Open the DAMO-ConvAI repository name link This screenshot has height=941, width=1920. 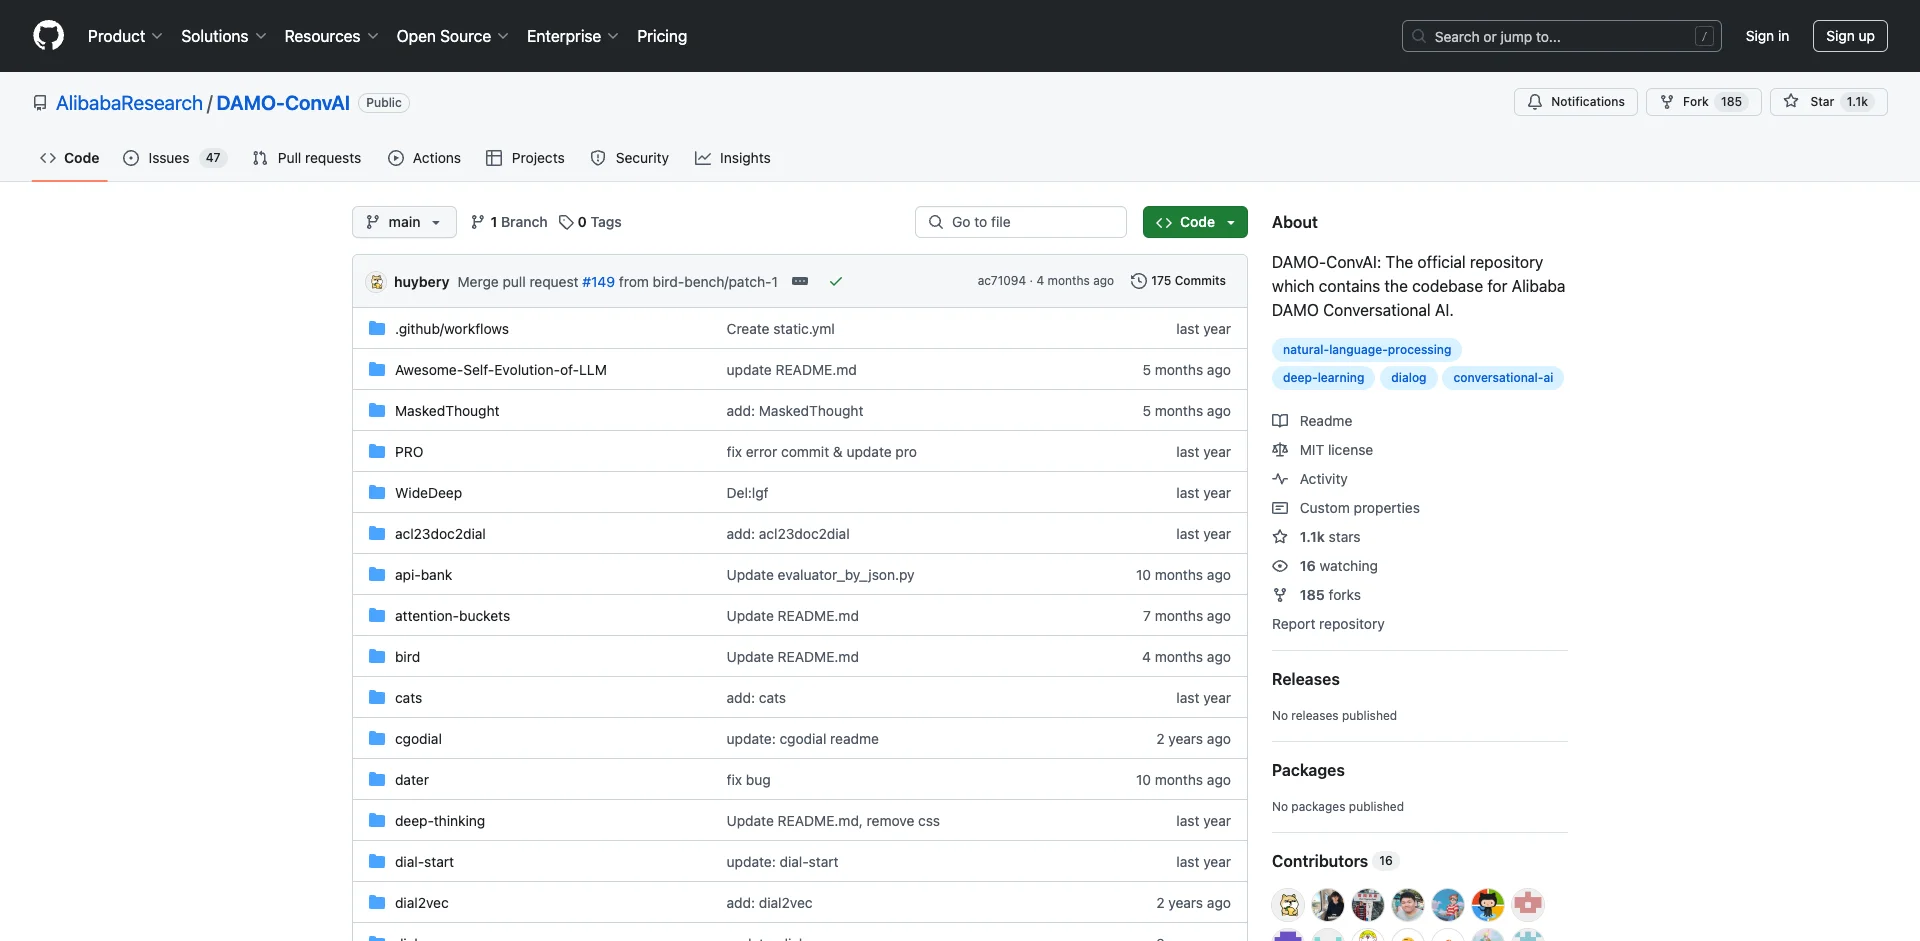coord(283,103)
